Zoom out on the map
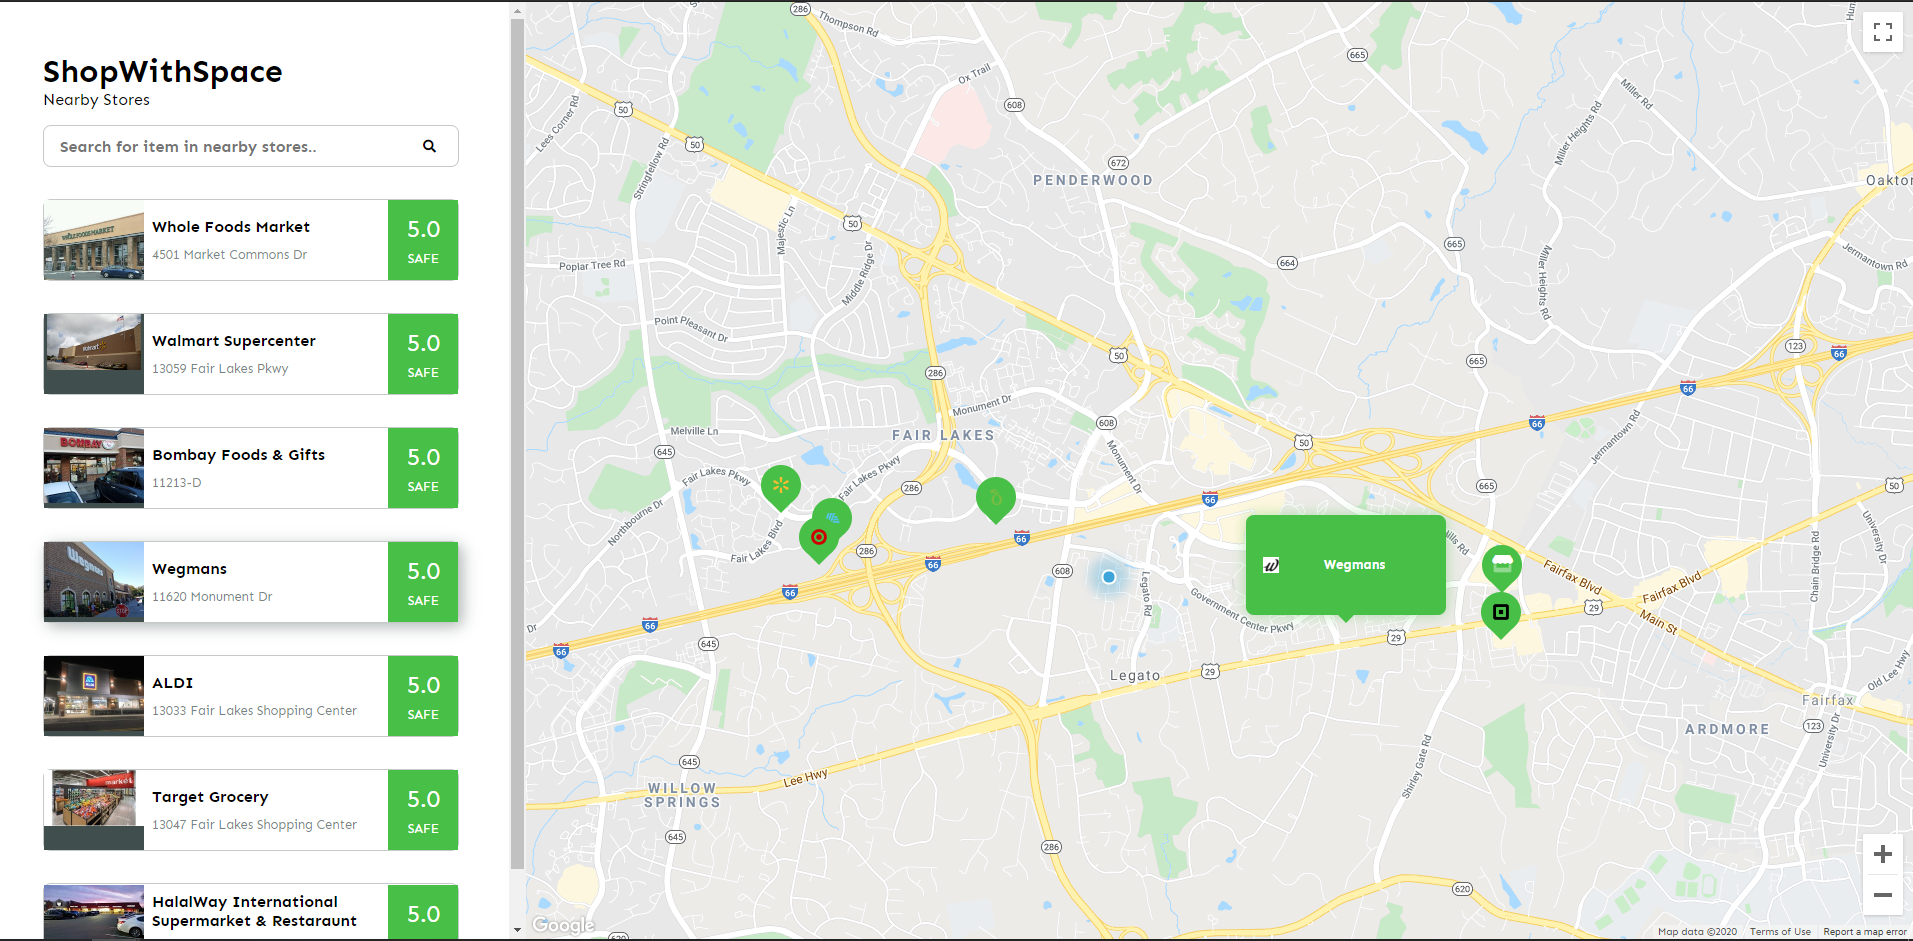1913x941 pixels. pos(1882,895)
